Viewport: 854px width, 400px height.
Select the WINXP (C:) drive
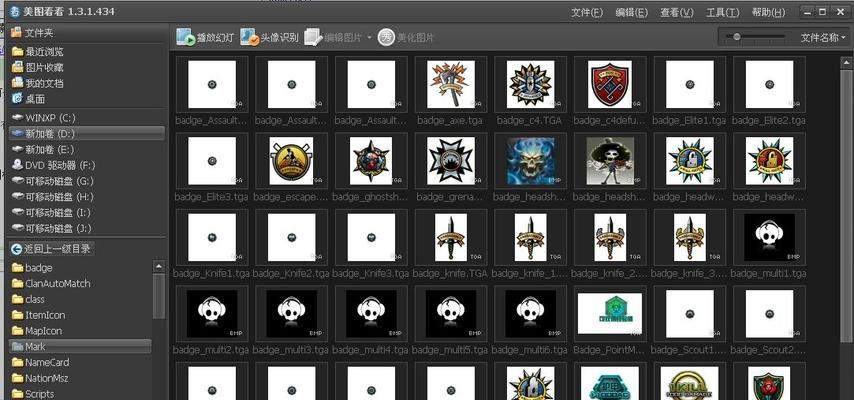(x=44, y=118)
